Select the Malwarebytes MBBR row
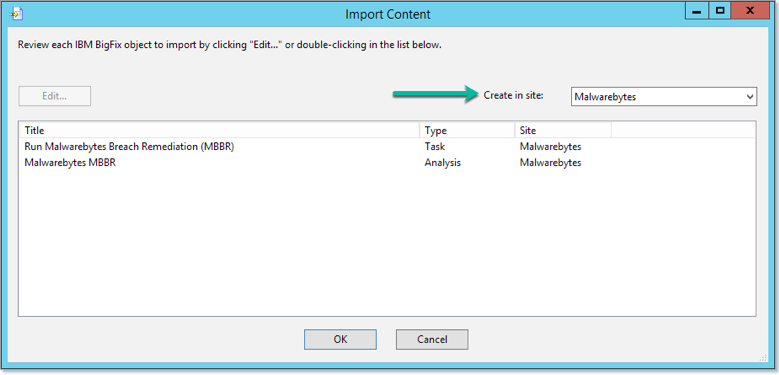 coord(387,162)
